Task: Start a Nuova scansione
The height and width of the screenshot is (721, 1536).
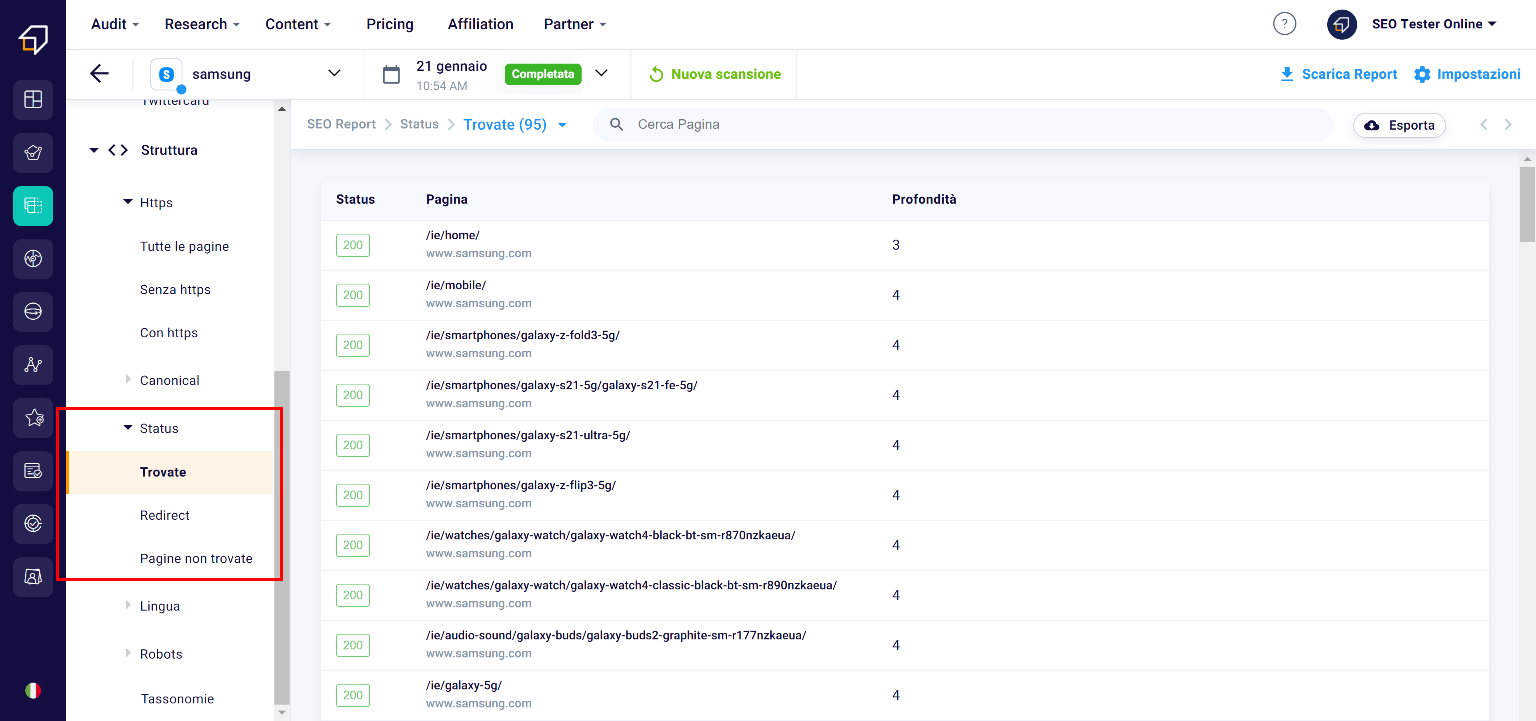Action: [714, 74]
